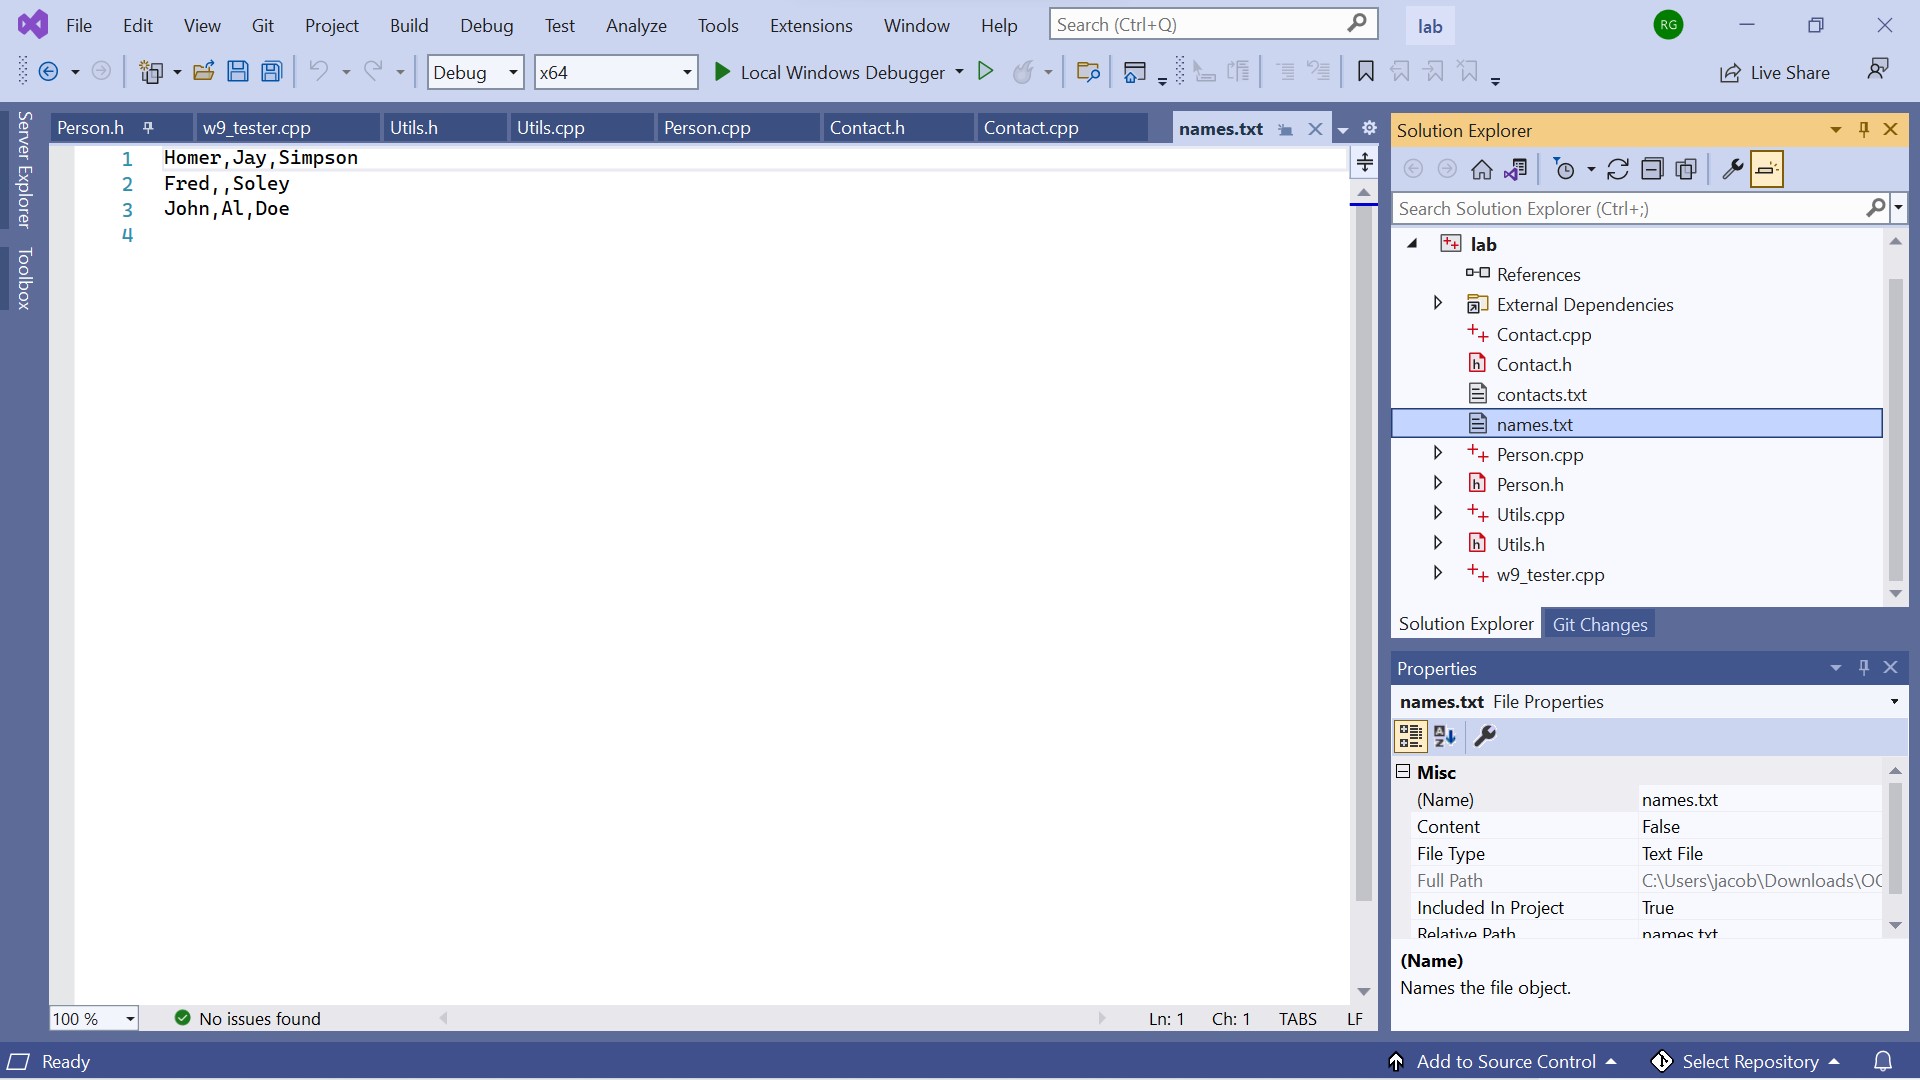The height and width of the screenshot is (1080, 1920).
Task: Expand the Person.cpp tree node
Action: 1437,454
